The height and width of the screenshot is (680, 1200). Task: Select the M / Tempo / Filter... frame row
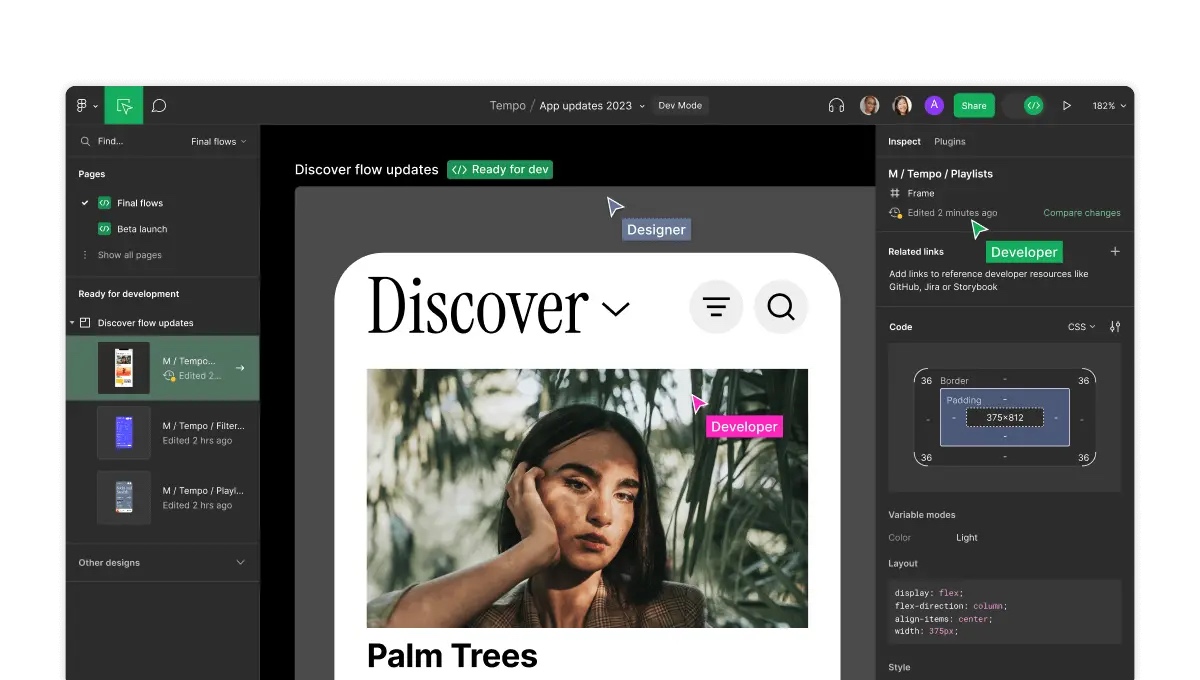pyautogui.click(x=162, y=433)
